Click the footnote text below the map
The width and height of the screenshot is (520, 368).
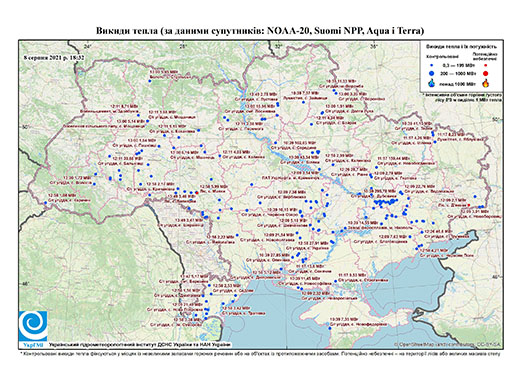tap(260, 353)
